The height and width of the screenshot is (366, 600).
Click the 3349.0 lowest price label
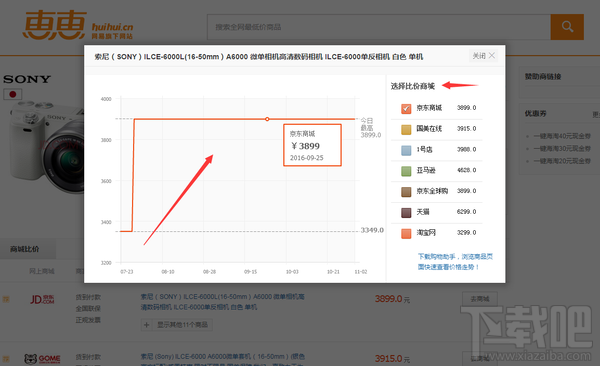coord(372,230)
